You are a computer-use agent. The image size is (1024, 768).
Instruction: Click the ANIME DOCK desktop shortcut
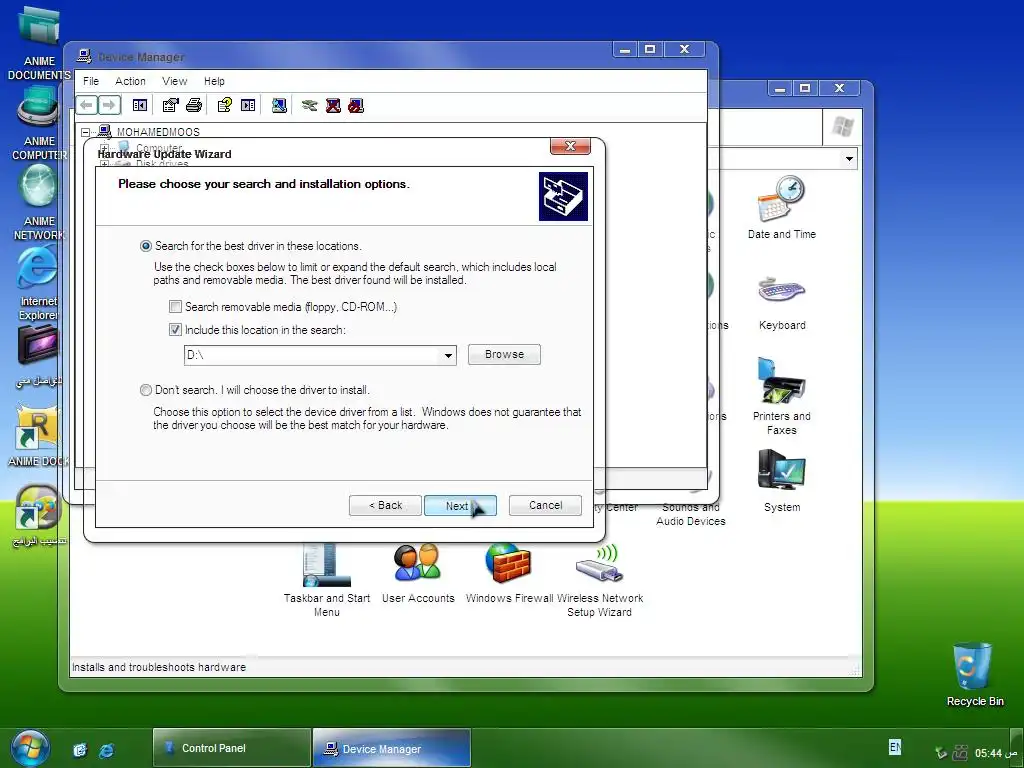click(x=38, y=436)
